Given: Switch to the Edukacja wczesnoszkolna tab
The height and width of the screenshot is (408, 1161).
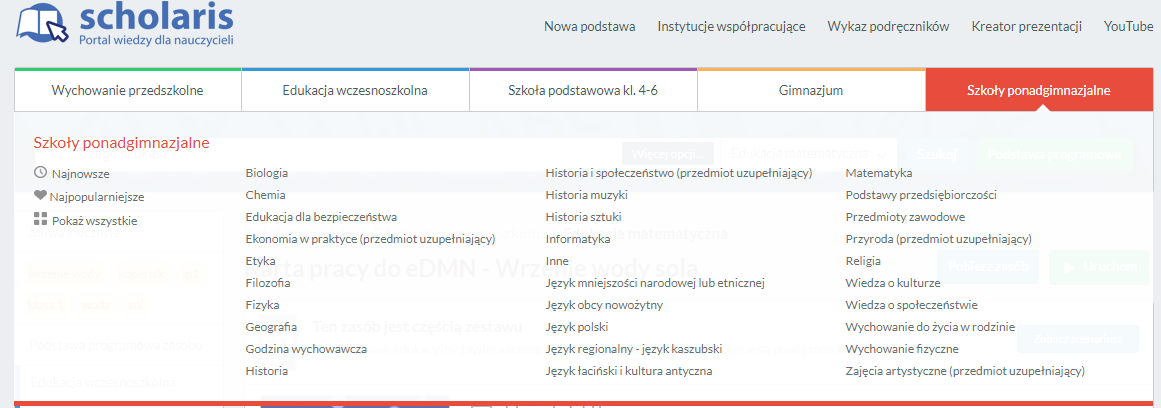Looking at the screenshot, I should 355,91.
